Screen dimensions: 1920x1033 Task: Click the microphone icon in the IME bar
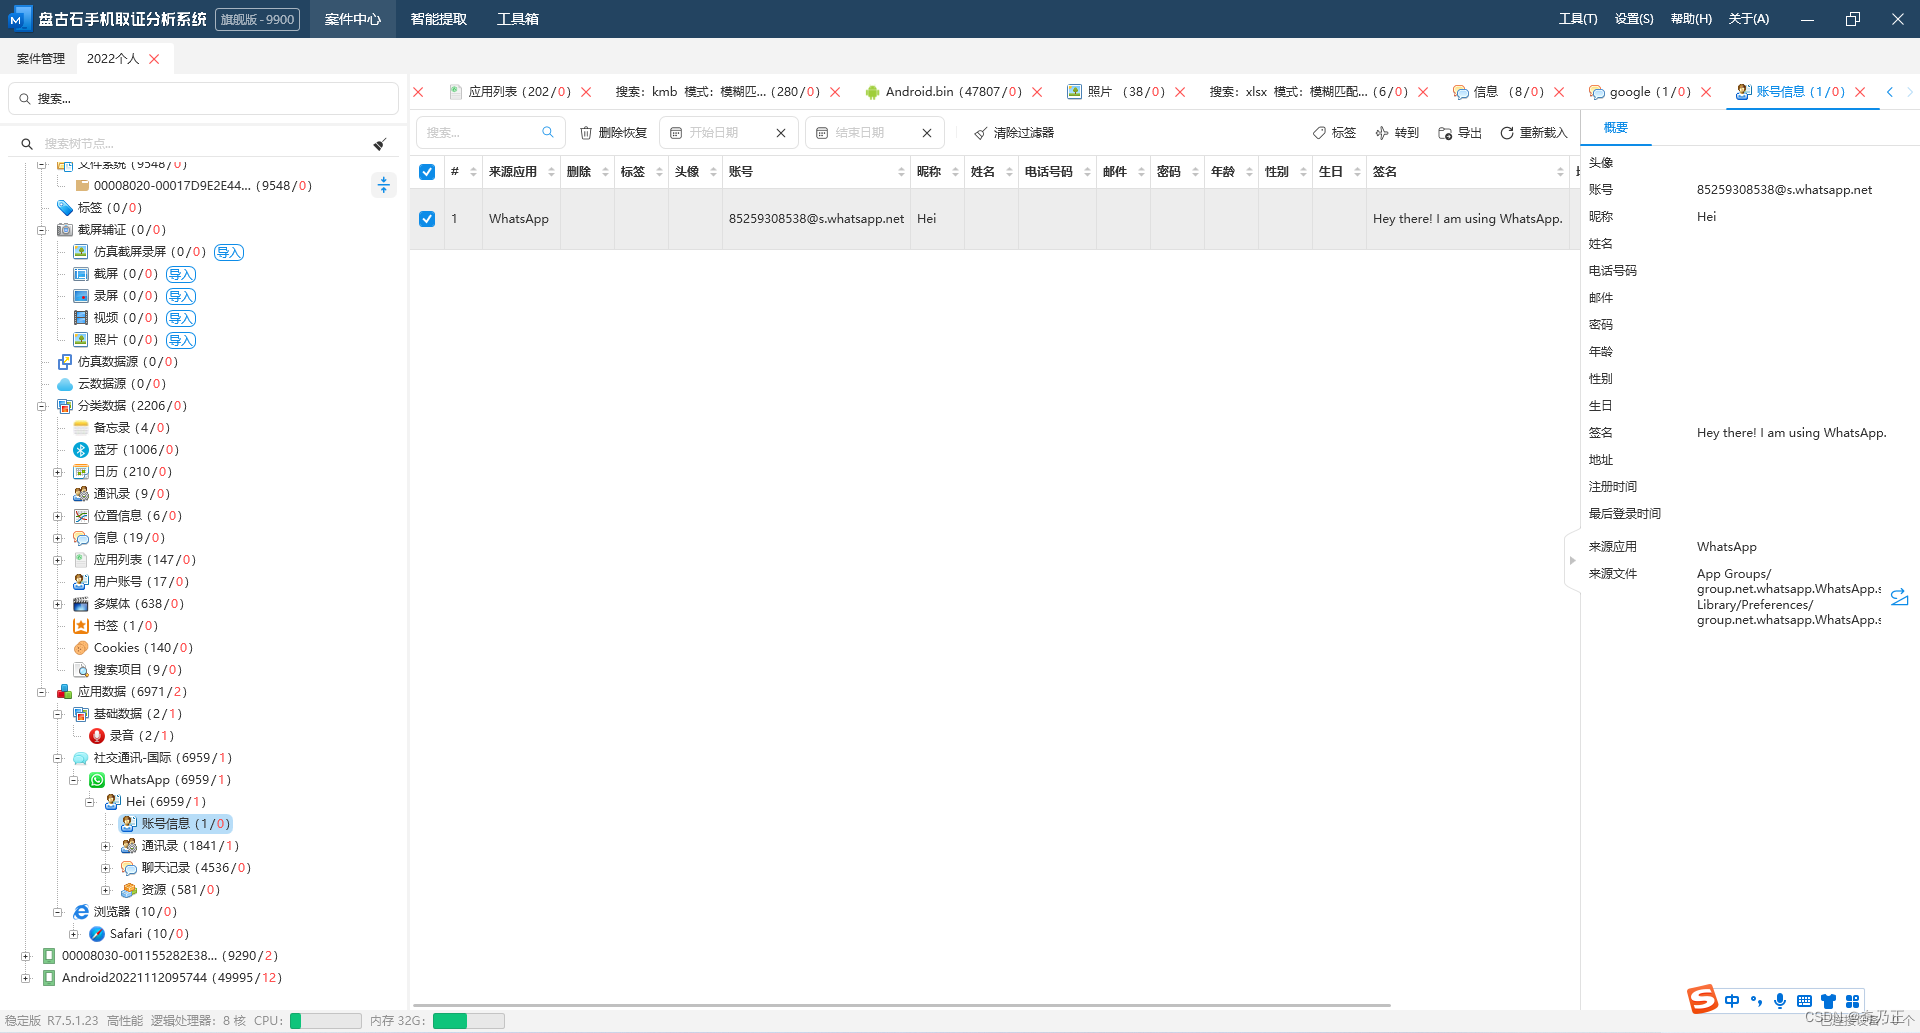pyautogui.click(x=1780, y=1001)
